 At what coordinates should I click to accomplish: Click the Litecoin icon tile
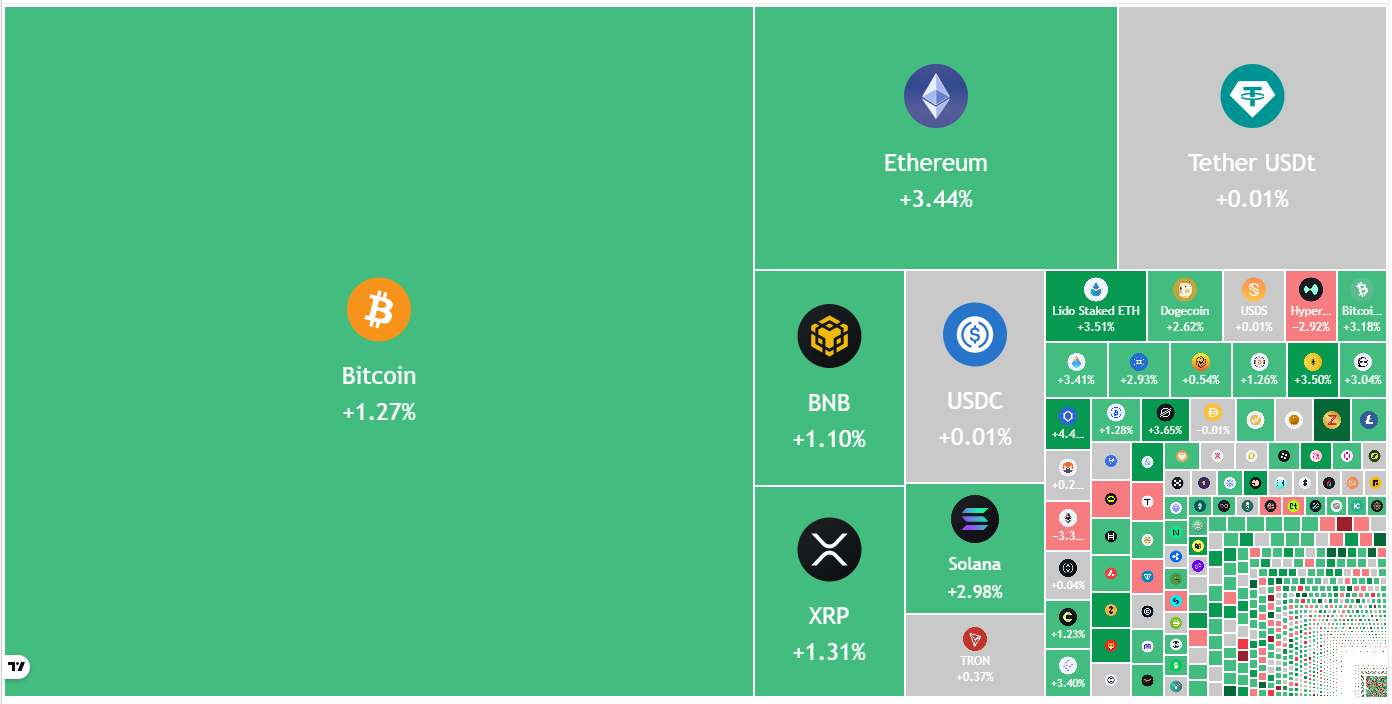(1368, 420)
